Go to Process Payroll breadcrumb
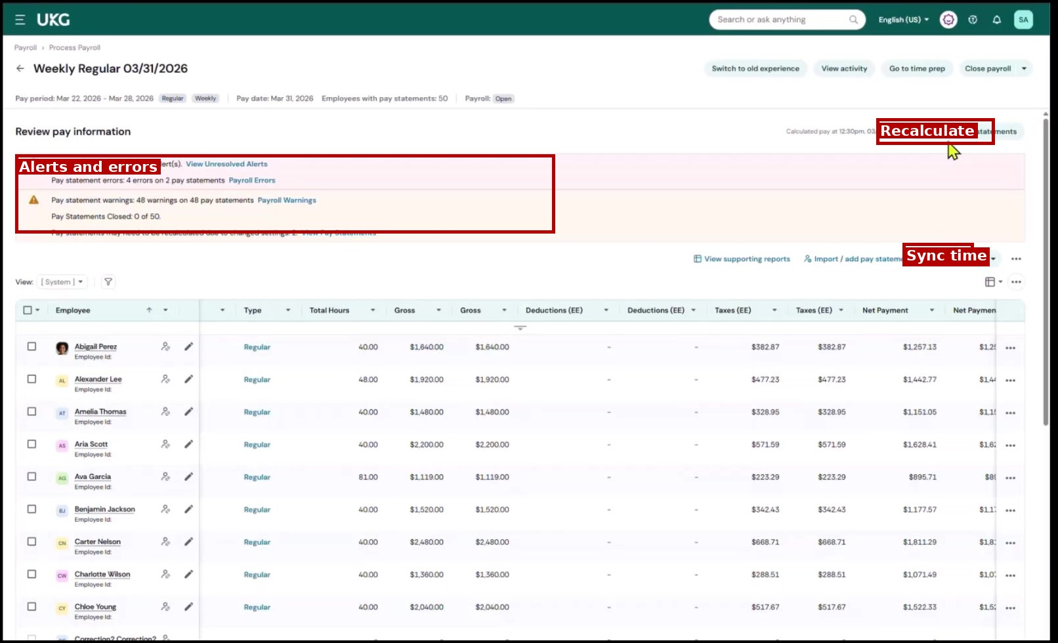Viewport: 1058px width, 643px height. pos(74,47)
